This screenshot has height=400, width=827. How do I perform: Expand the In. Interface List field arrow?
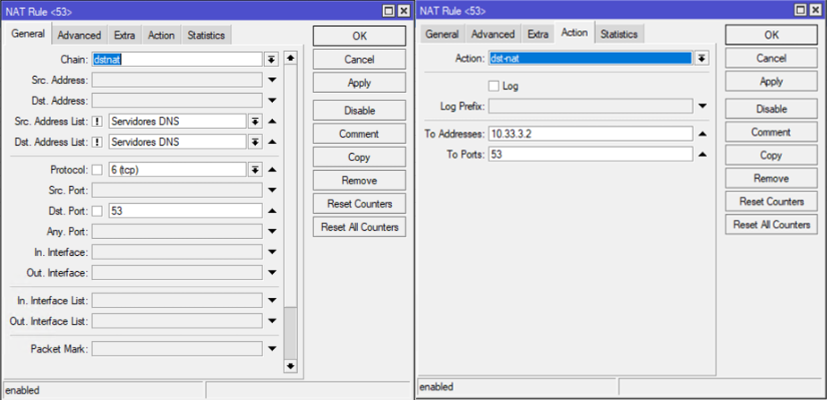click(272, 300)
